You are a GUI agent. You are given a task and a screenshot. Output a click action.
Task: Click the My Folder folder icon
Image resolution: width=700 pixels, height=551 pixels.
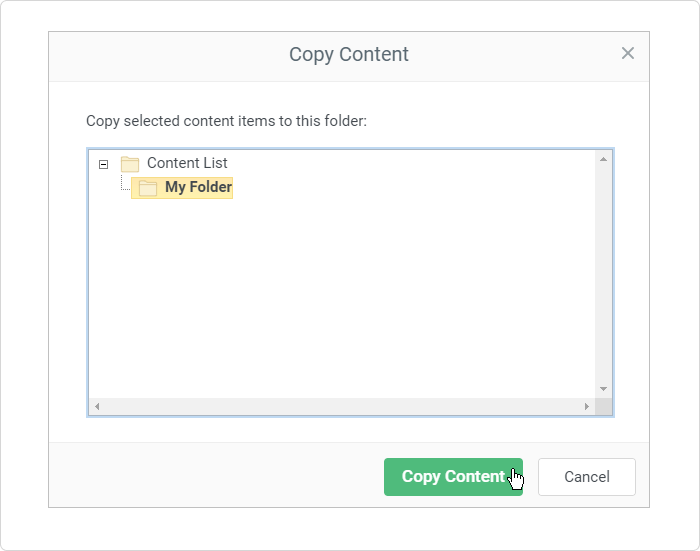coord(148,188)
